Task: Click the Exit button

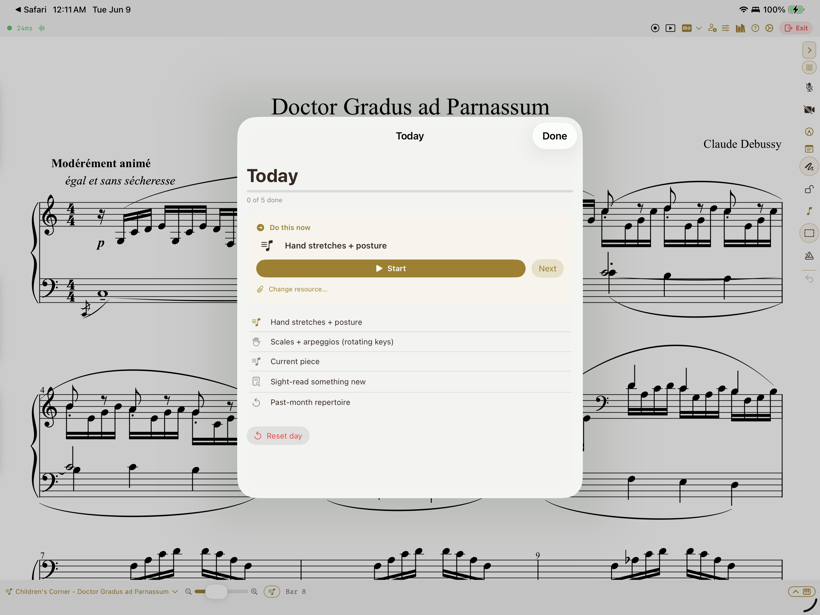Action: tap(796, 28)
